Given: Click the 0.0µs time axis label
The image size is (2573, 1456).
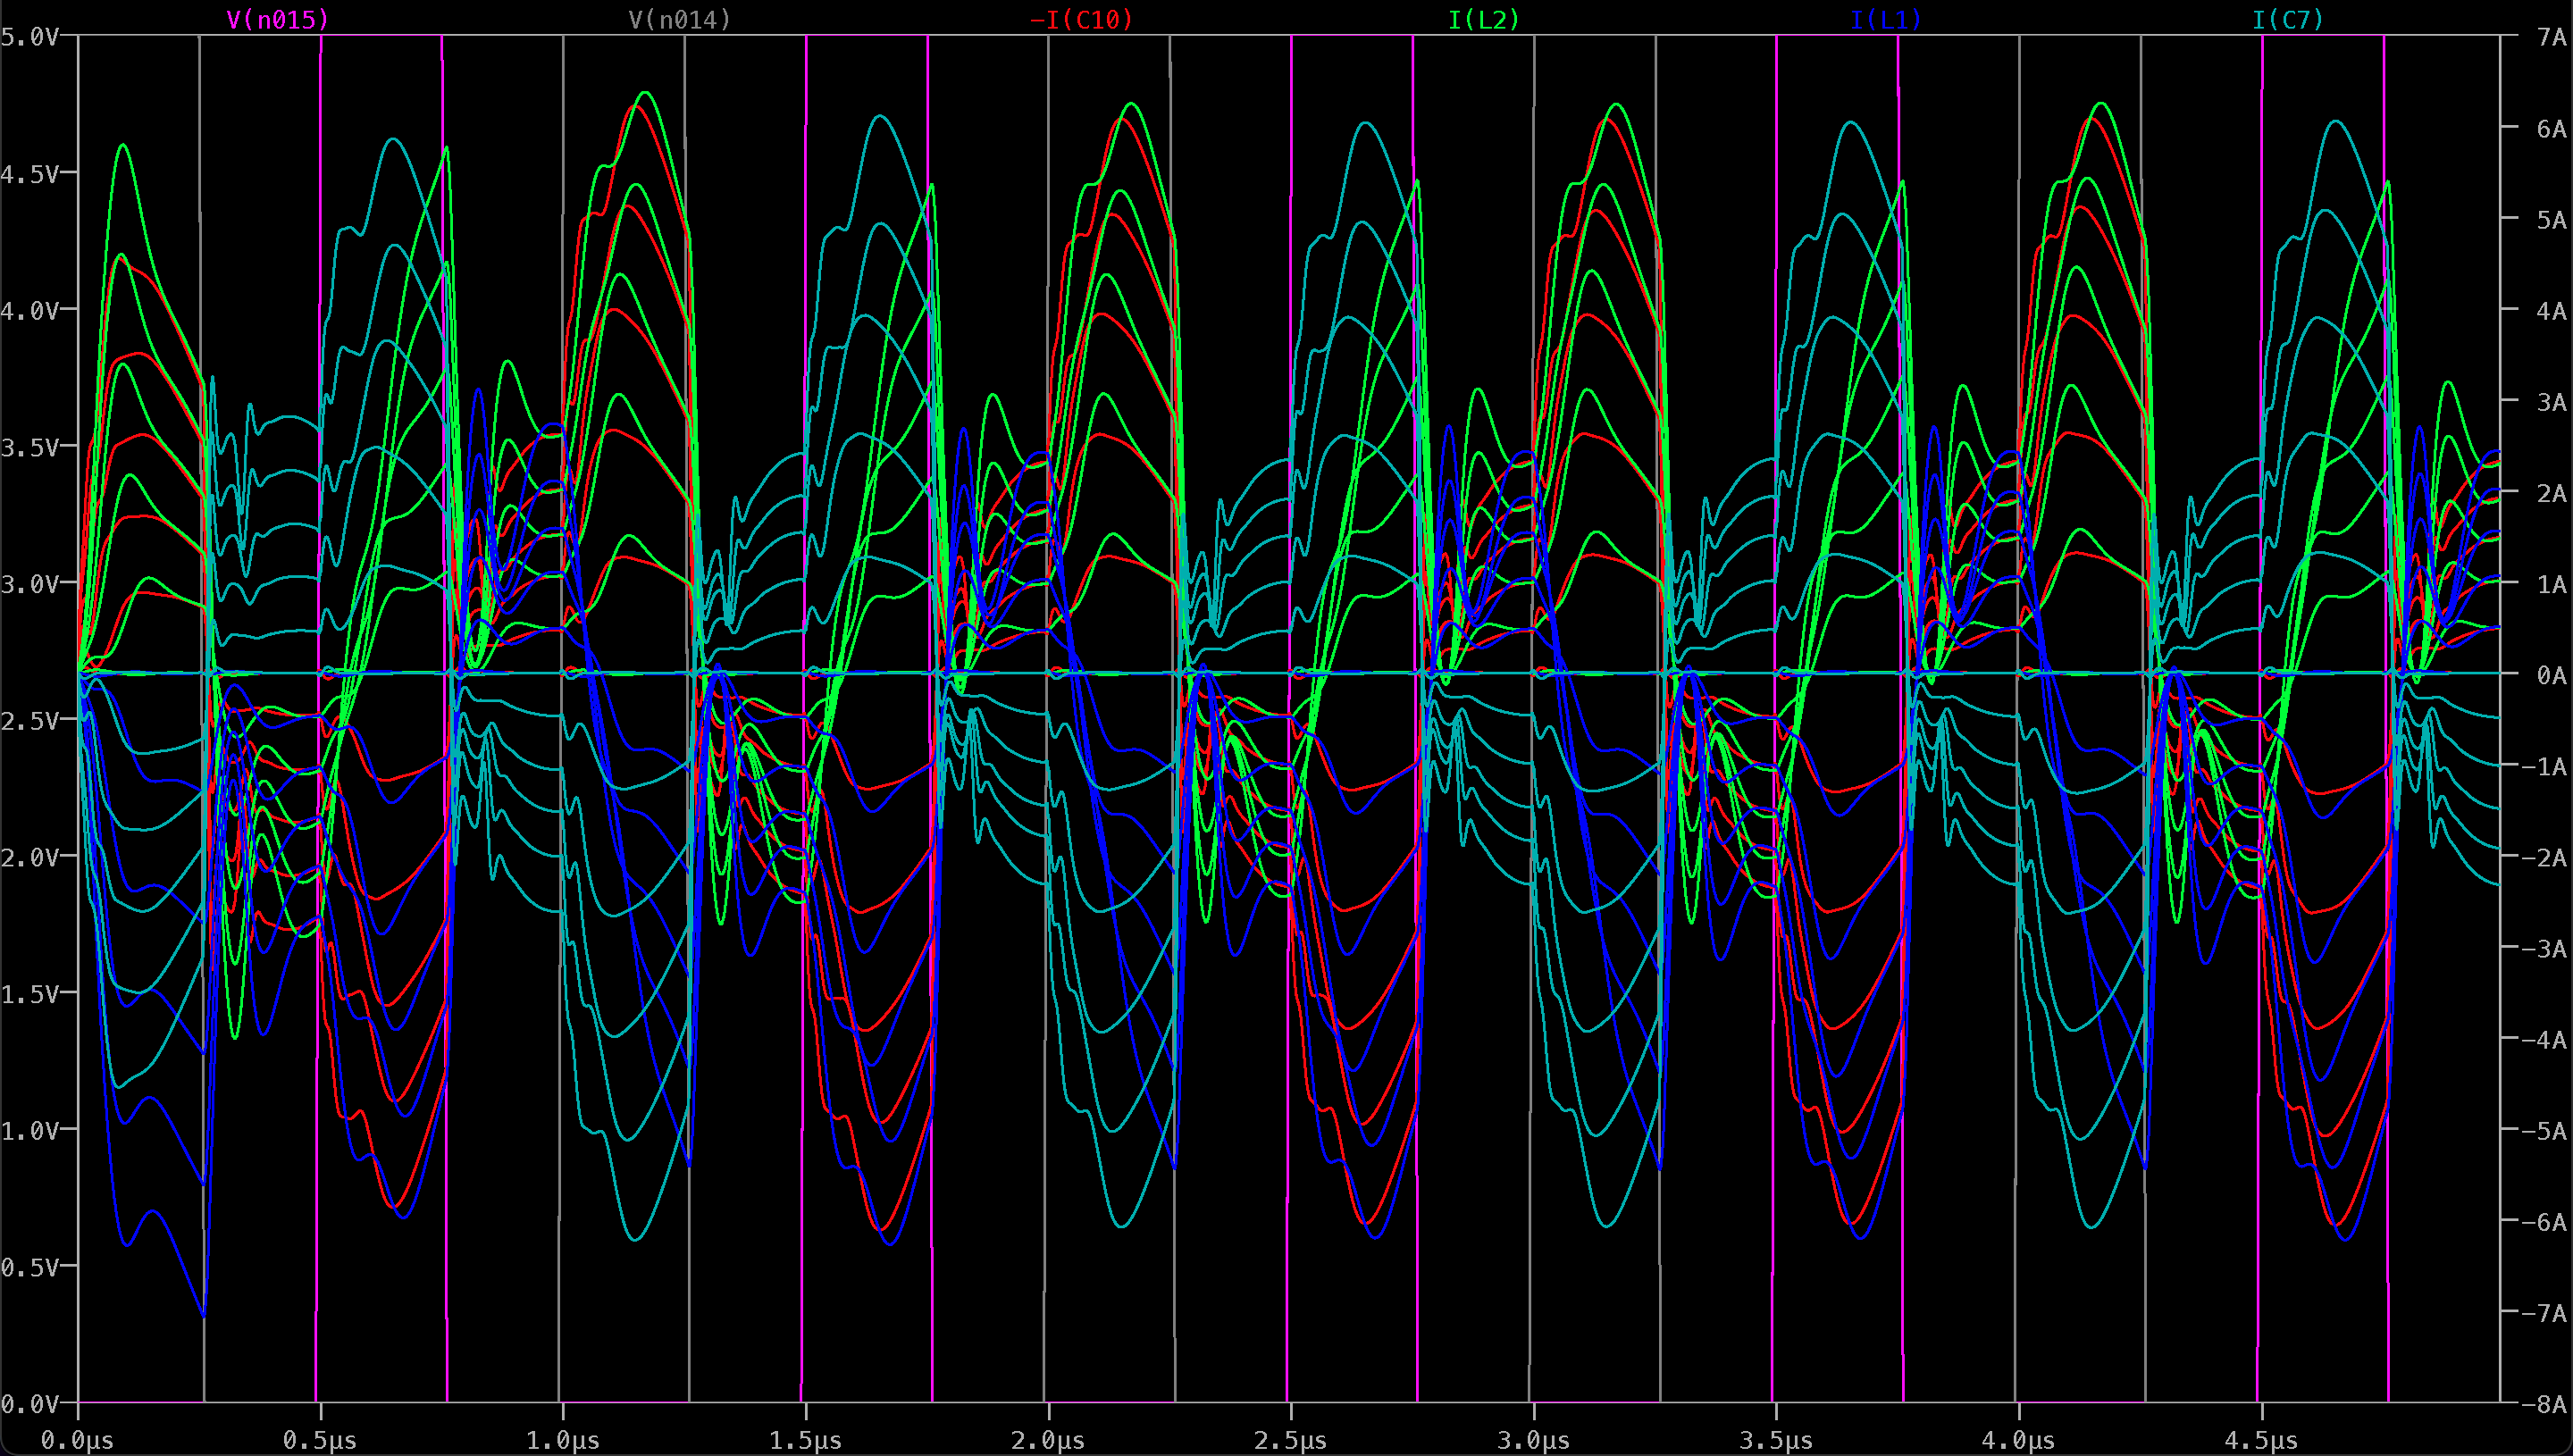Looking at the screenshot, I should [x=77, y=1441].
